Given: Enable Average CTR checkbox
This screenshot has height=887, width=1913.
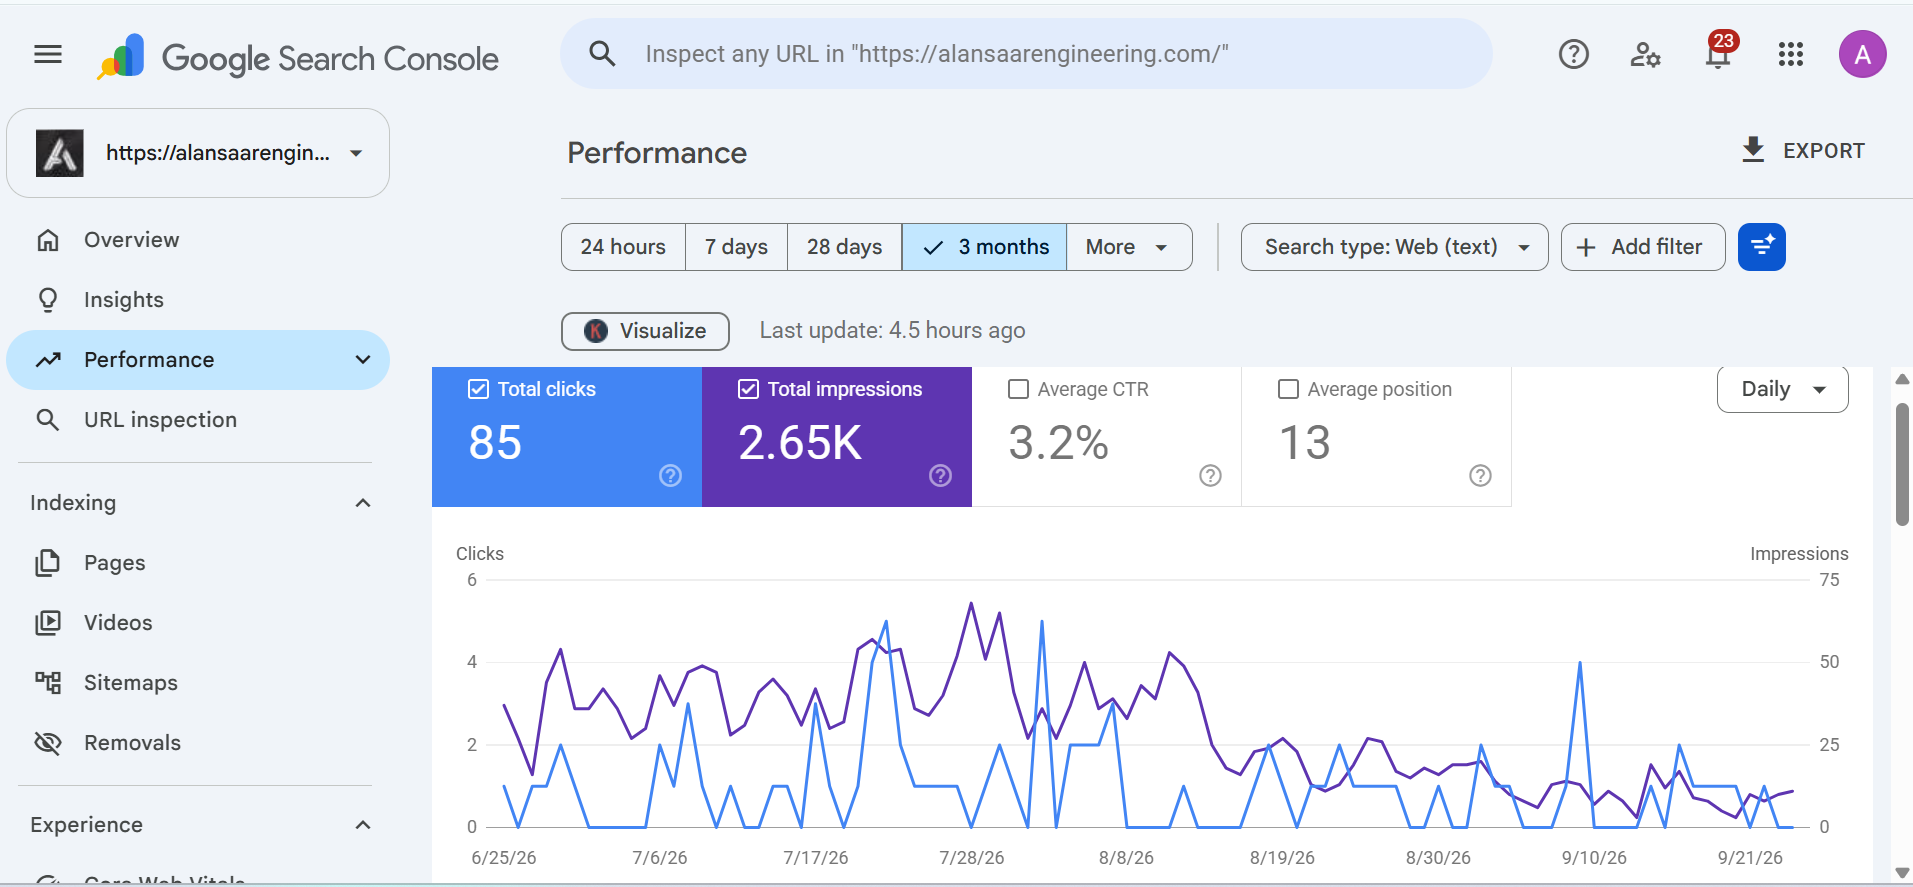Looking at the screenshot, I should tap(1018, 389).
